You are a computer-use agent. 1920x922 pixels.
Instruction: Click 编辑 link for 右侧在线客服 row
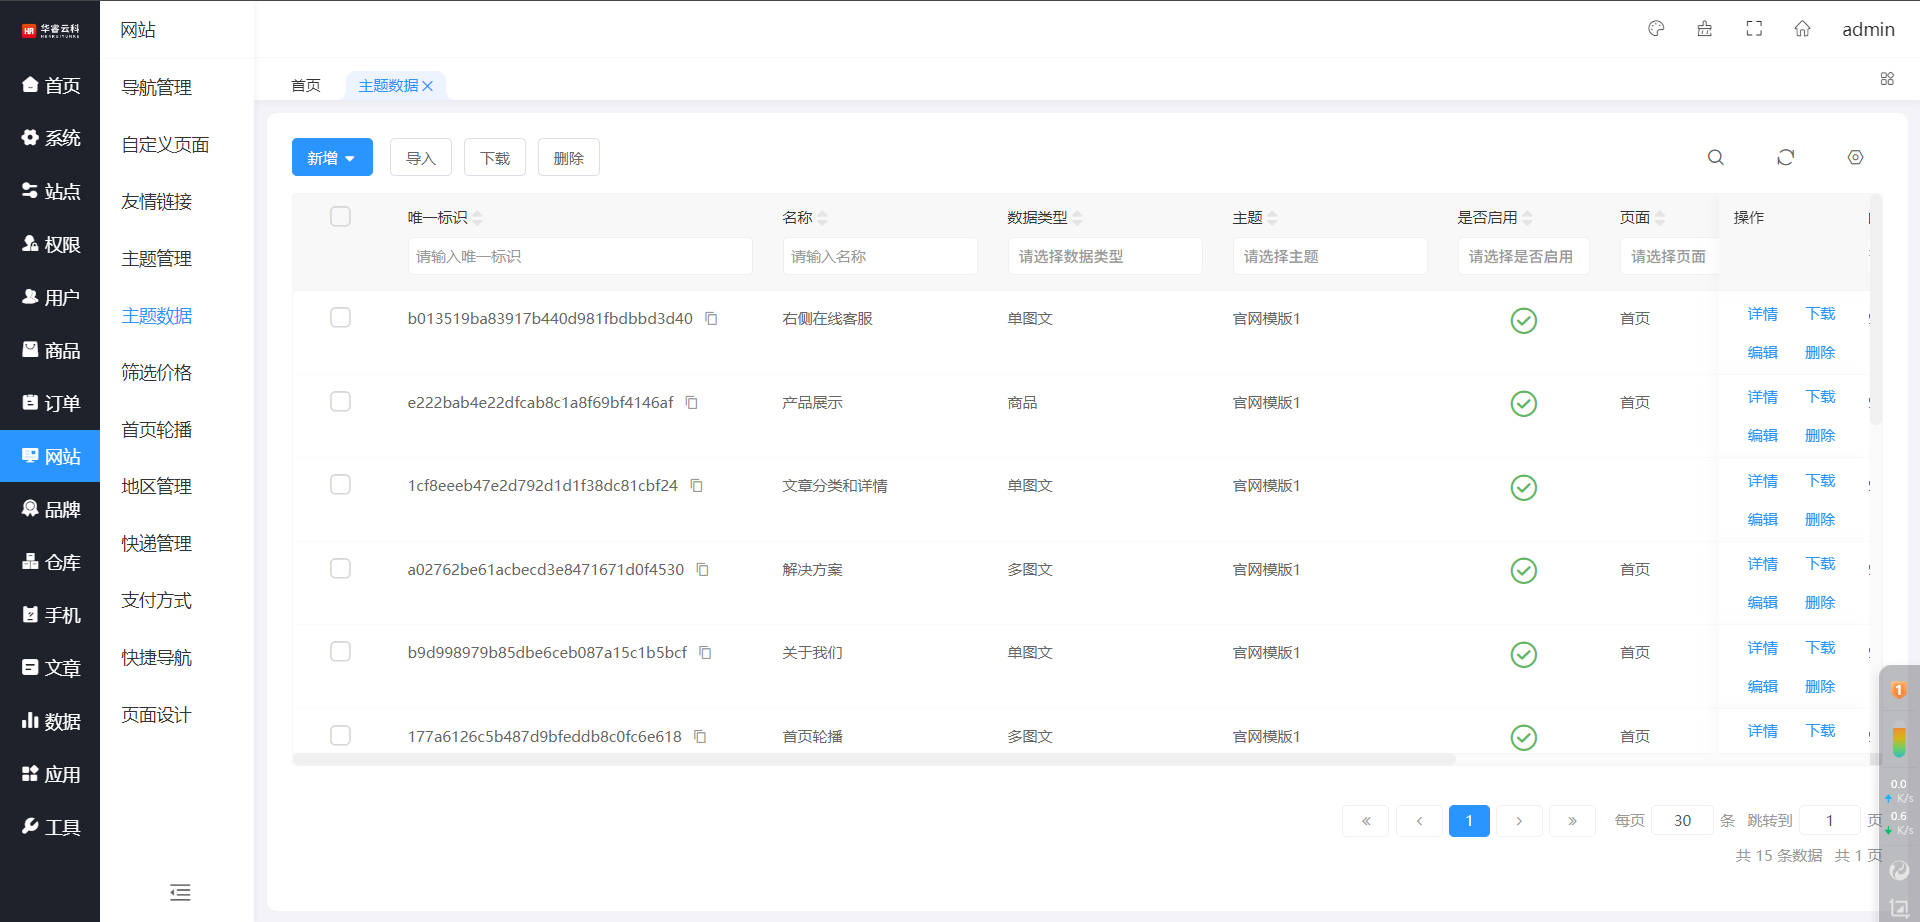pos(1762,353)
